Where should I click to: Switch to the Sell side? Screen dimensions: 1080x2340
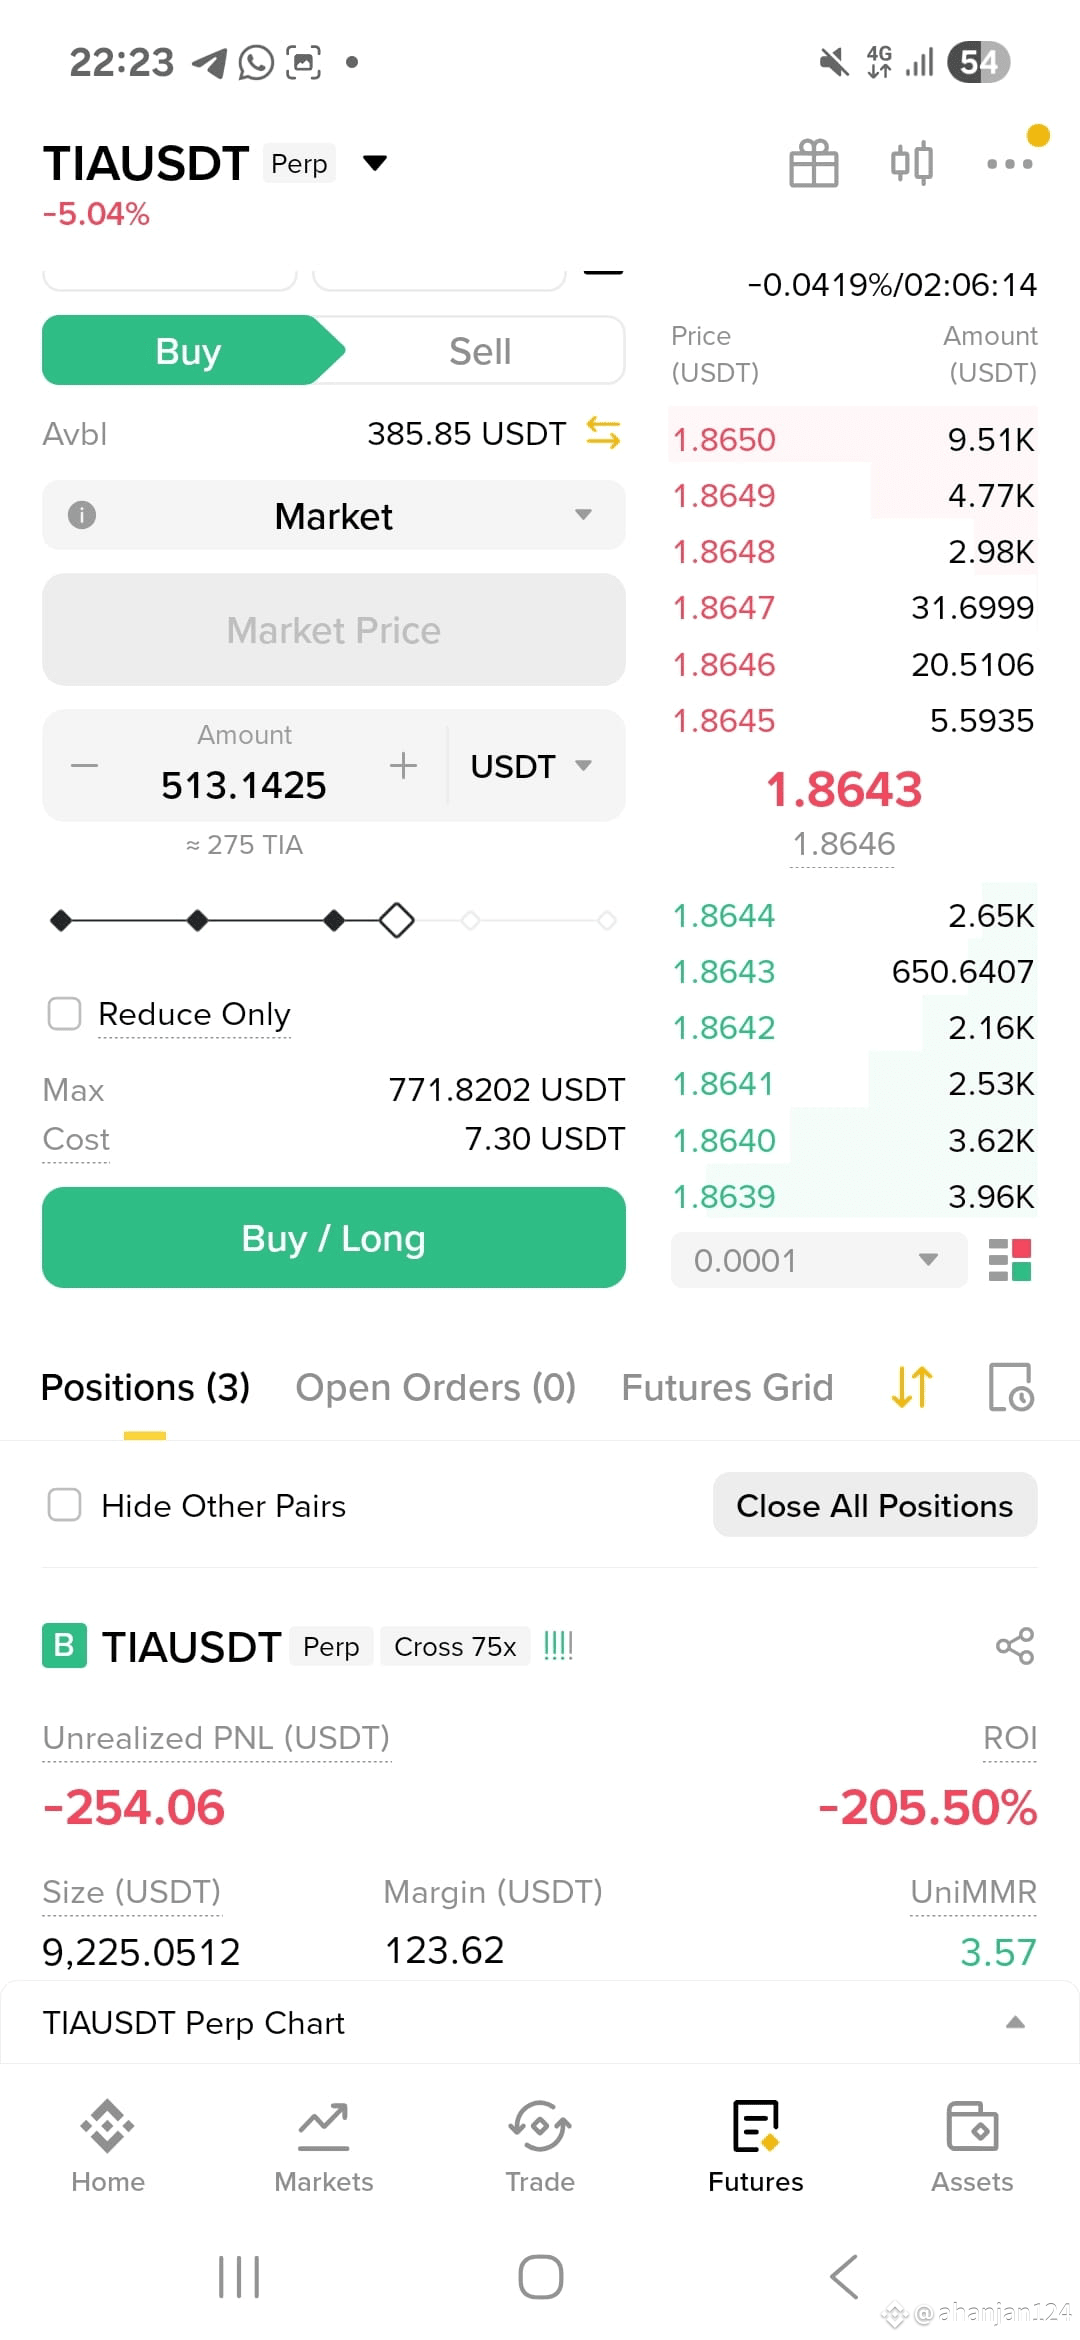tap(480, 351)
